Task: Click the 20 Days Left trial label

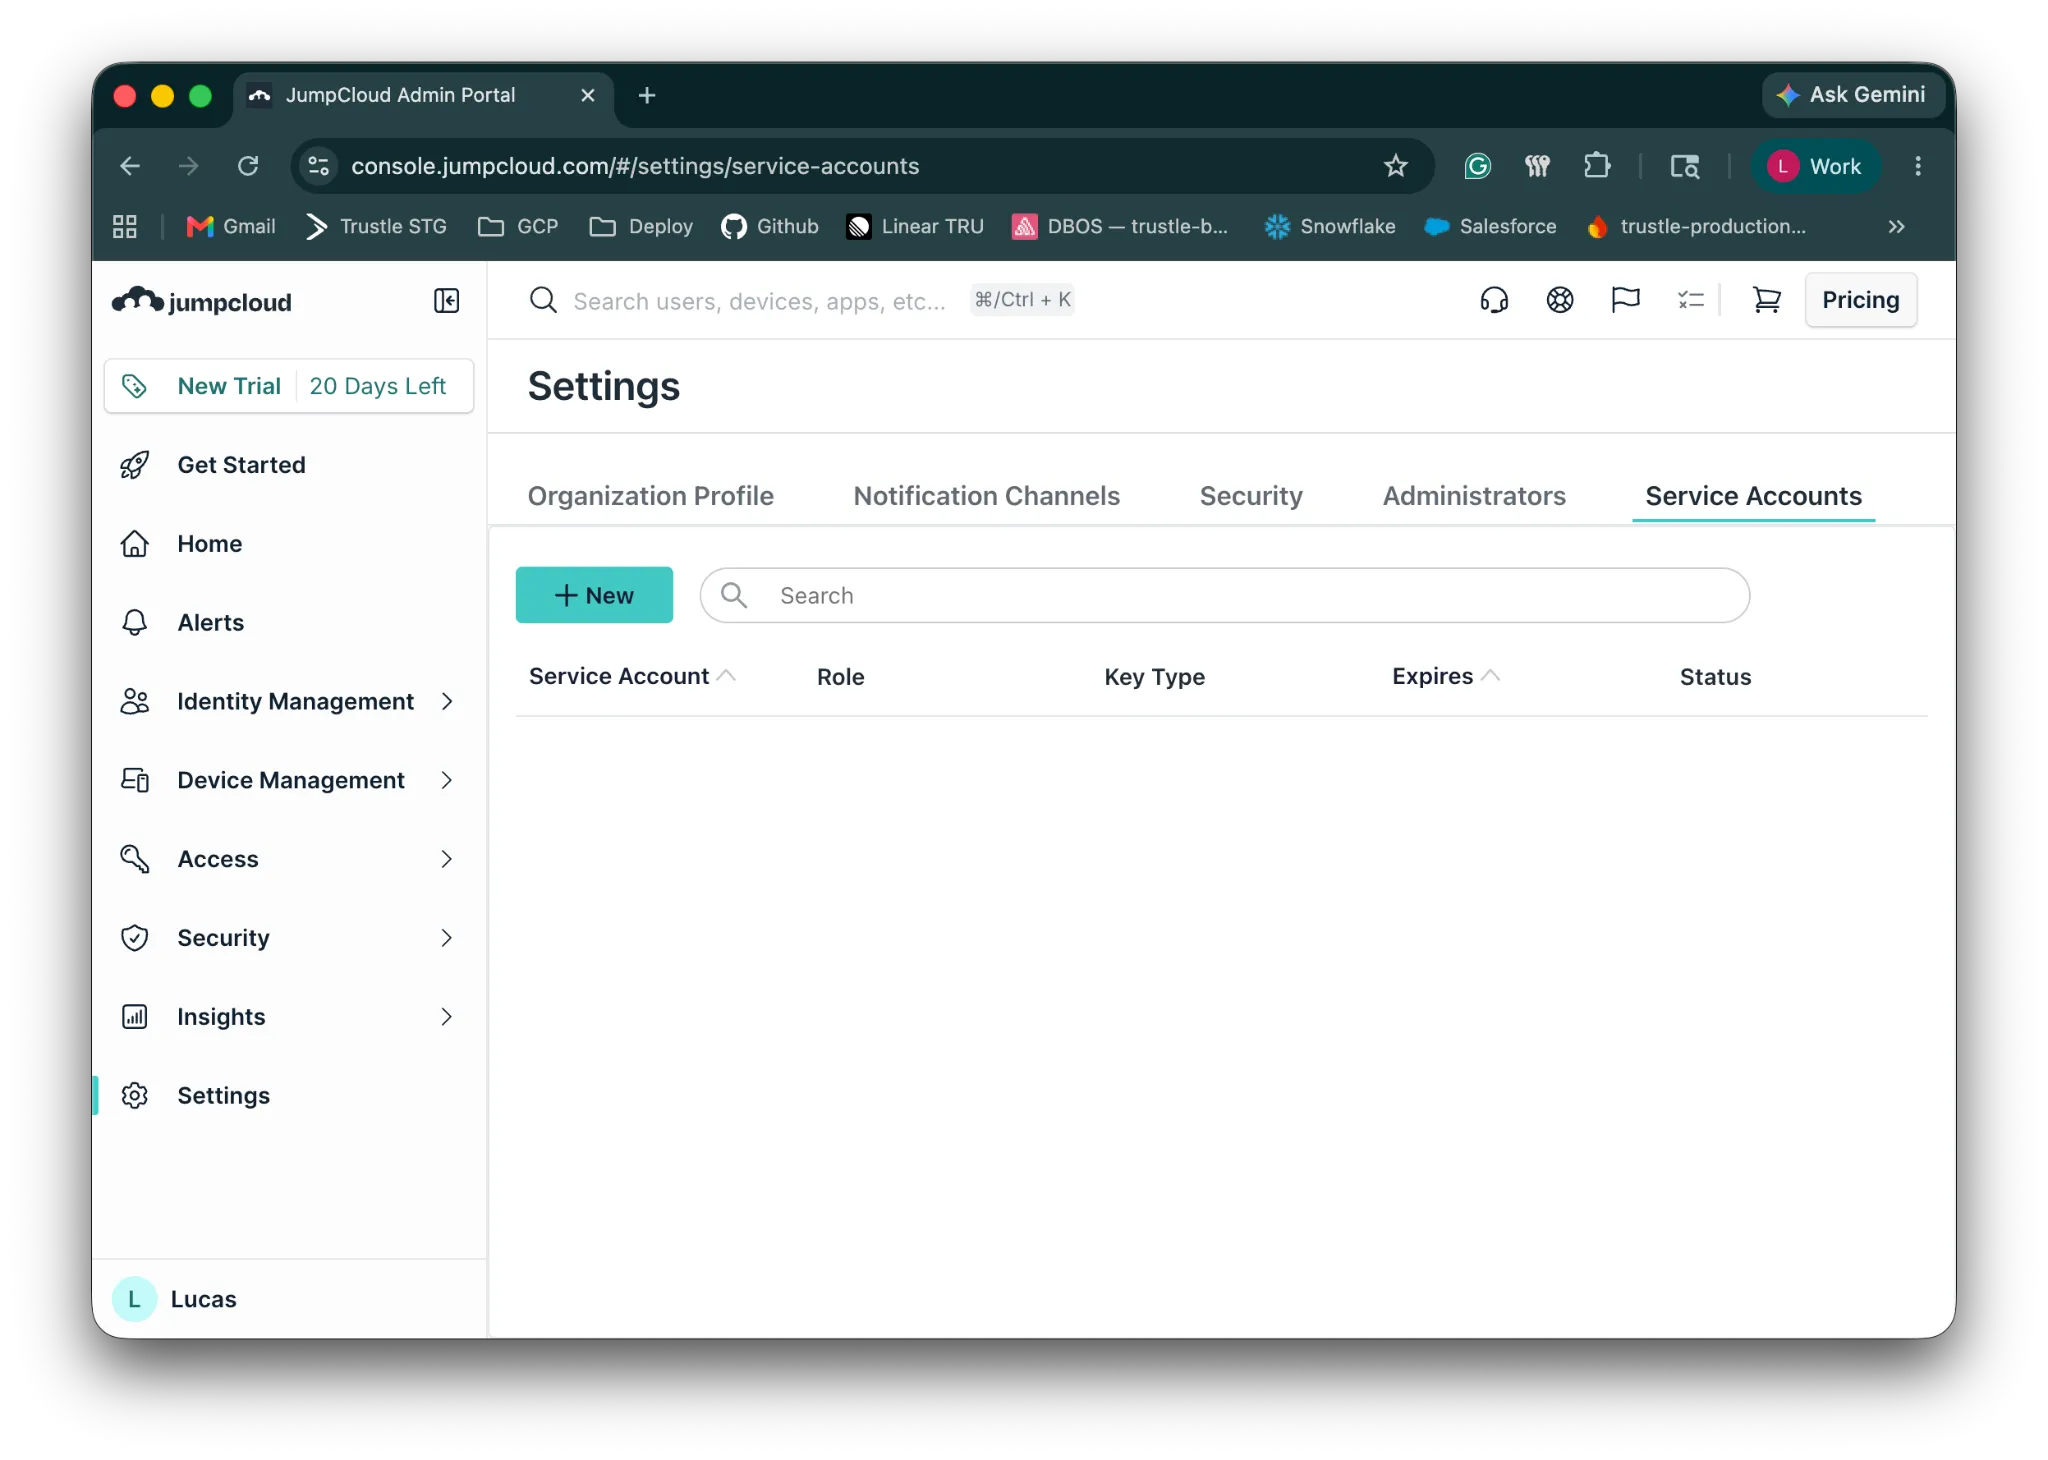Action: click(378, 386)
